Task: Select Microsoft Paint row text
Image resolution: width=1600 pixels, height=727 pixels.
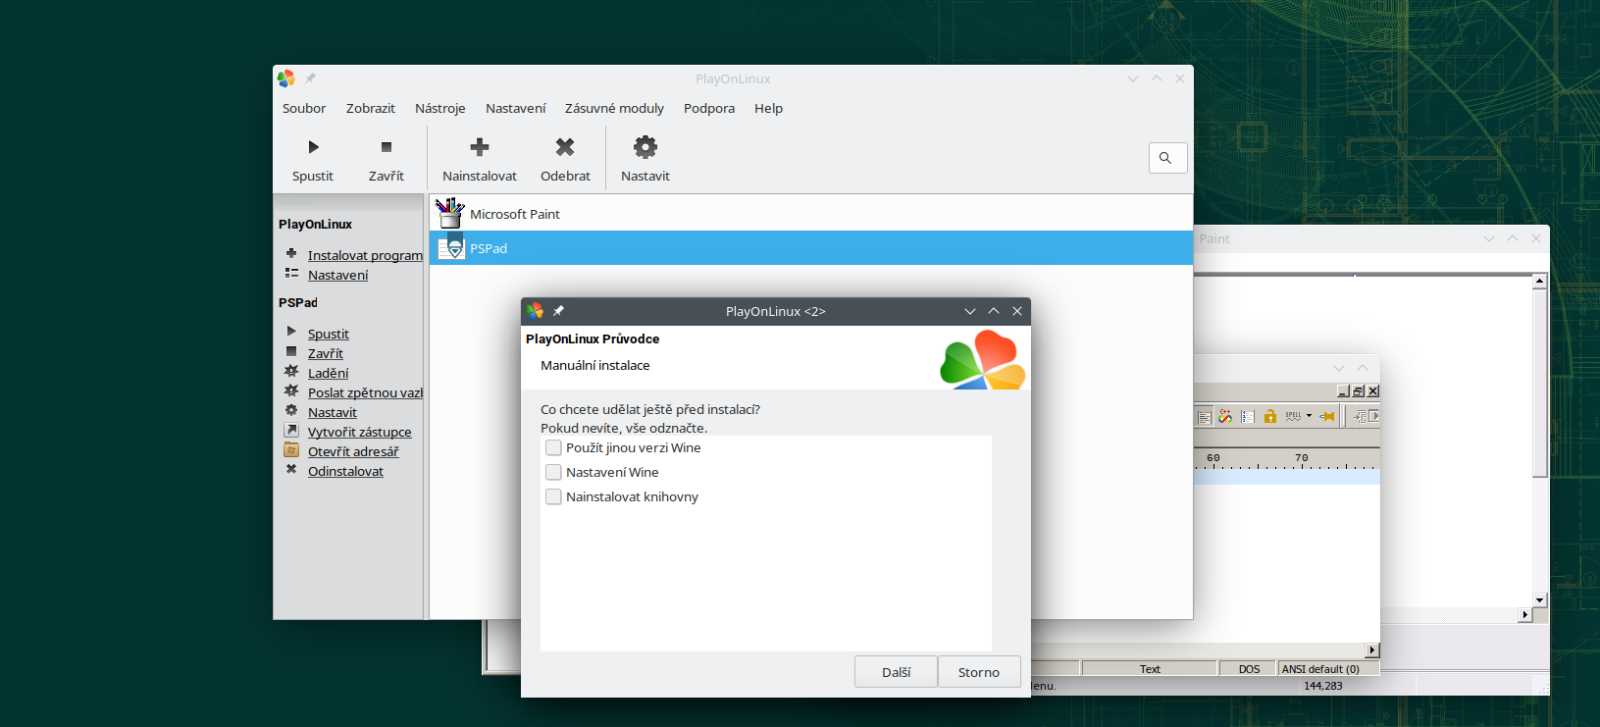Action: click(x=514, y=214)
